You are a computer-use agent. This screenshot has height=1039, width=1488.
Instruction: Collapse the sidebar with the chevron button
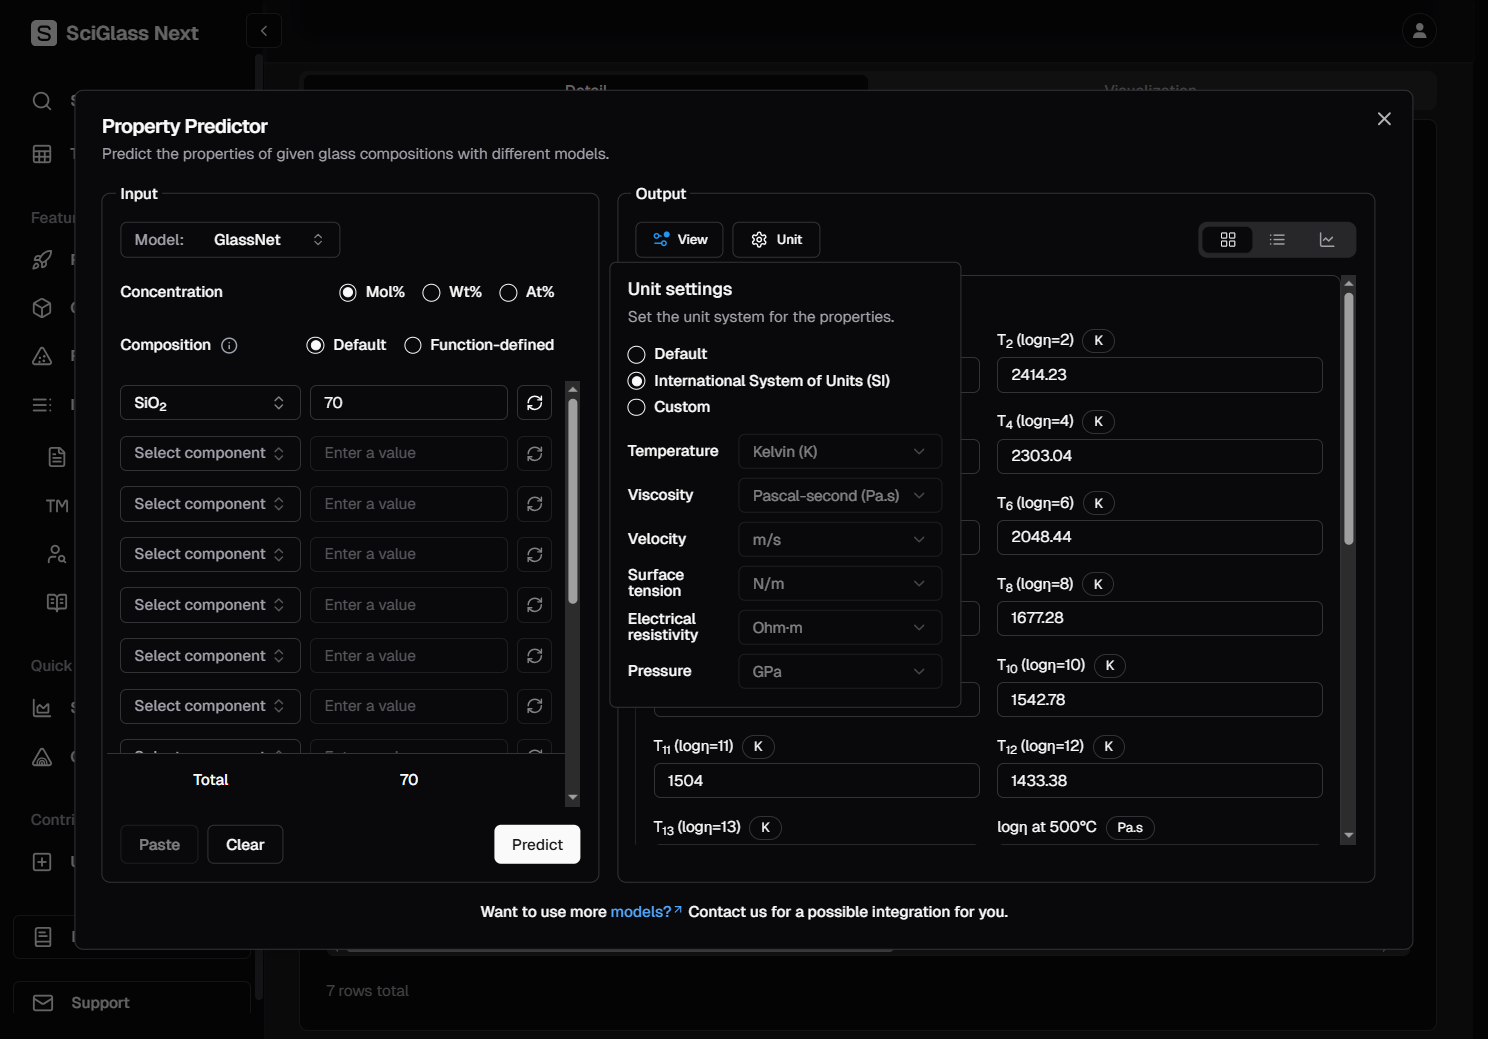click(264, 31)
